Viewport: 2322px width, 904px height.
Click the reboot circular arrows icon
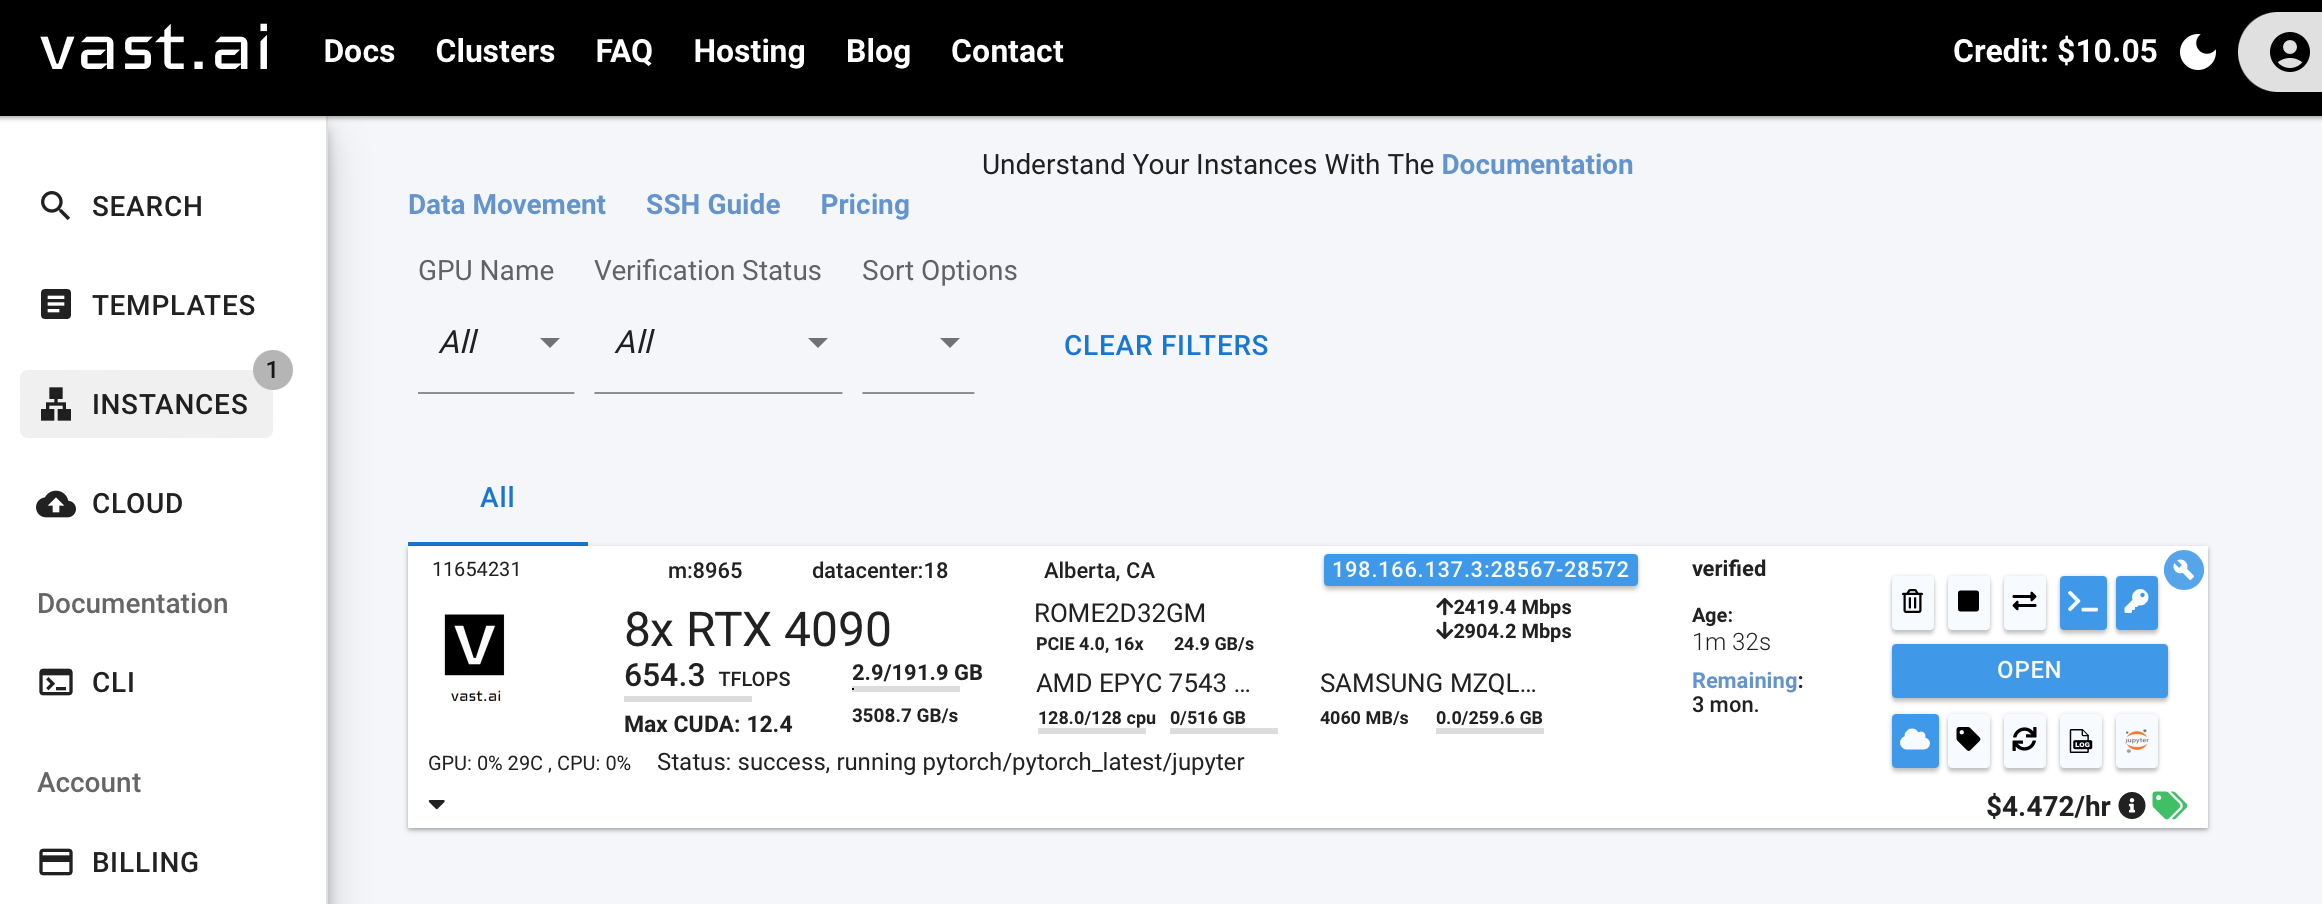point(2025,741)
